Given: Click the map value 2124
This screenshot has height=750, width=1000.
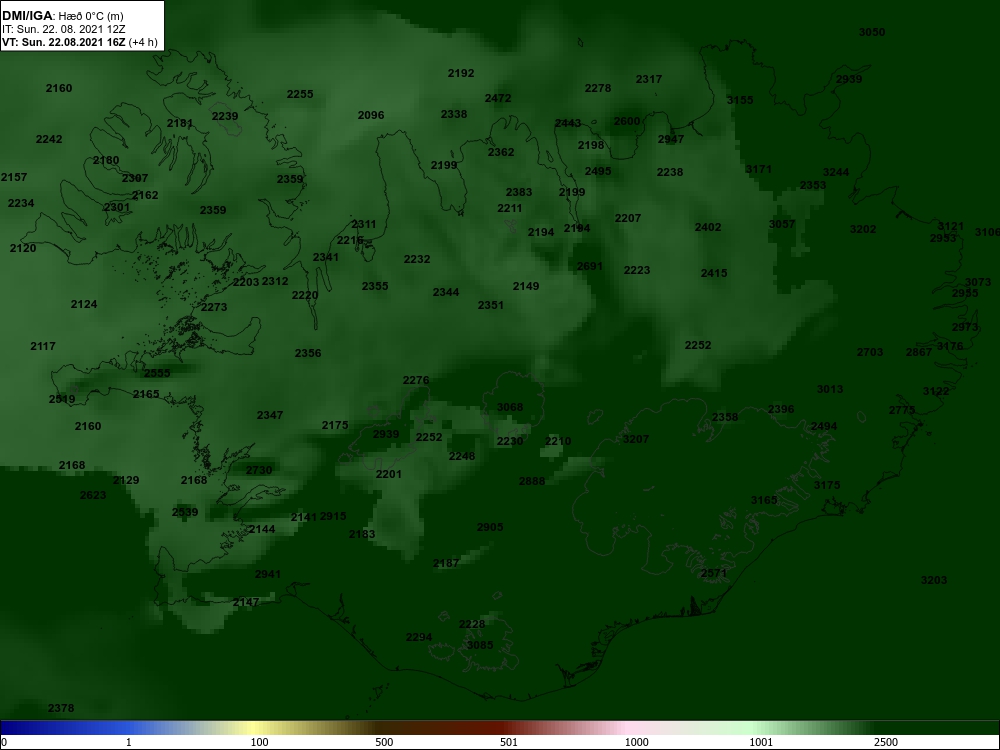Looking at the screenshot, I should coord(84,304).
